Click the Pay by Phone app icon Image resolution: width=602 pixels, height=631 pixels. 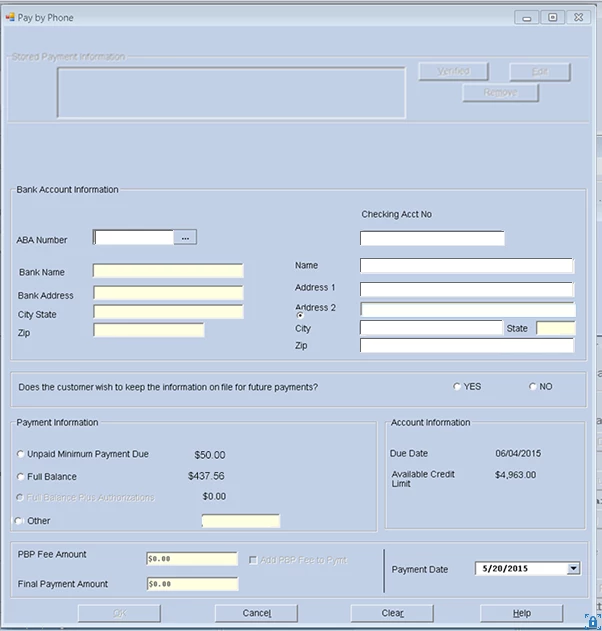10,17
